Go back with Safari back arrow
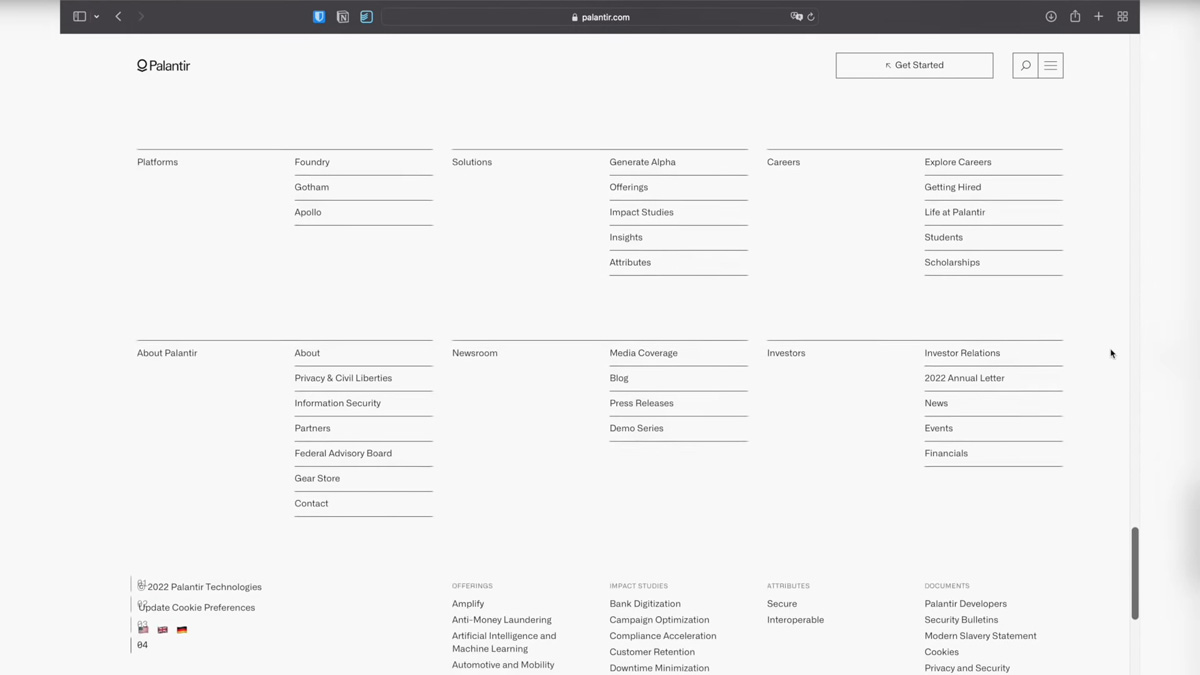Viewport: 1200px width, 675px height. (118, 16)
